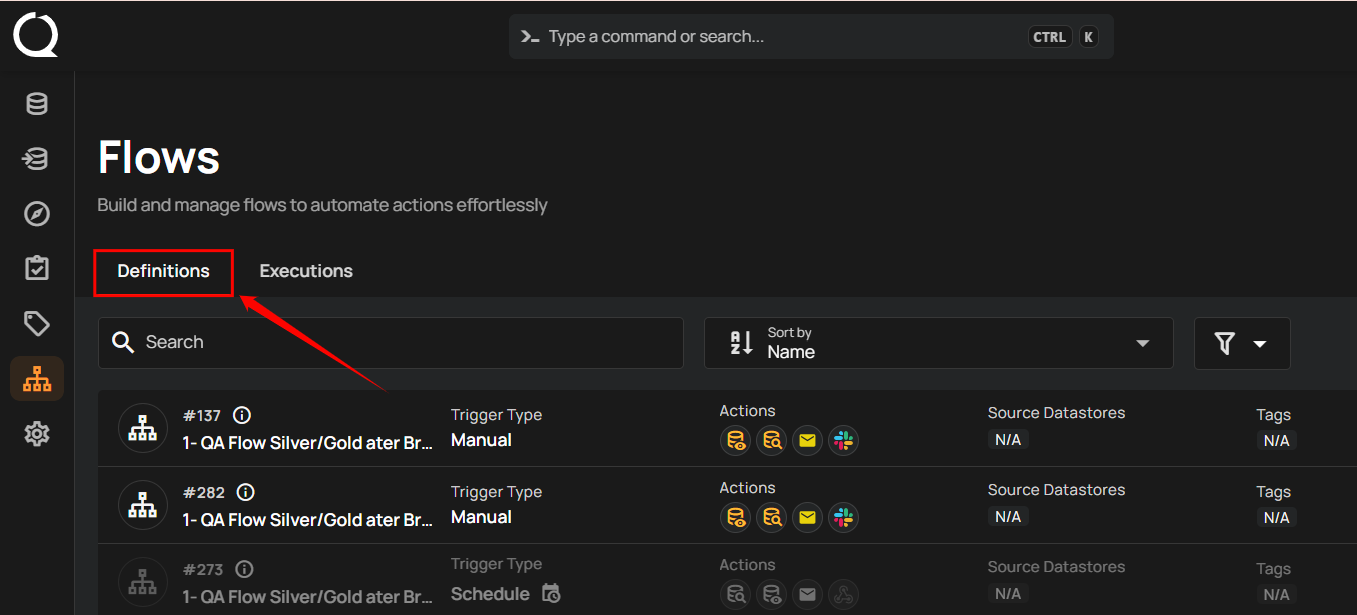Screen dimensions: 1357x615
Task: Open flow #137 QA Flow Silver/Gold
Action: click(308, 443)
